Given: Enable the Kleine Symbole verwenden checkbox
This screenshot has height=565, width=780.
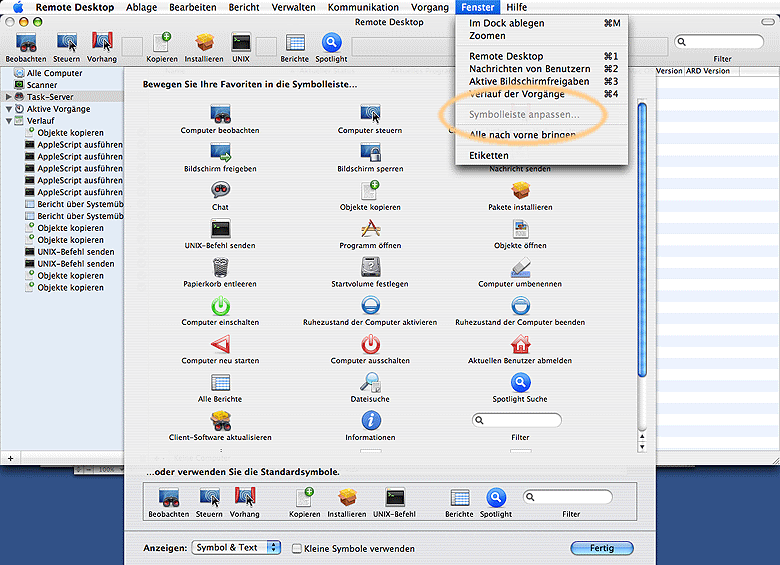Looking at the screenshot, I should click(x=297, y=548).
